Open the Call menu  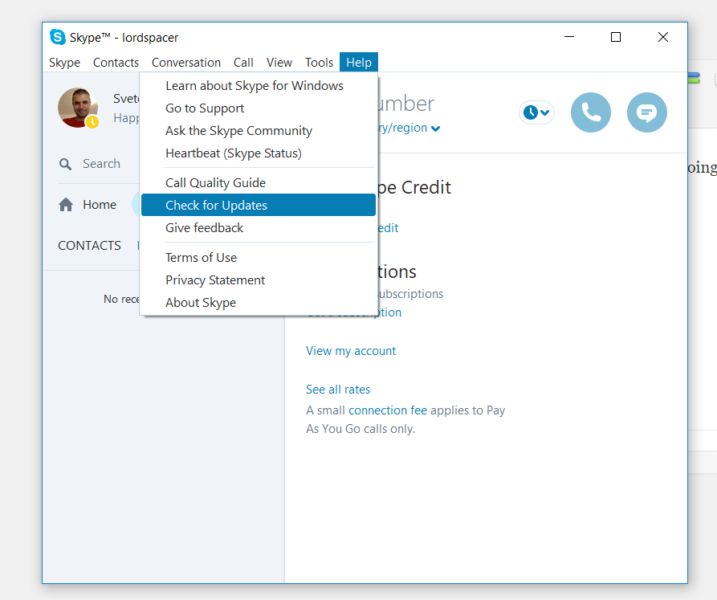(x=243, y=63)
